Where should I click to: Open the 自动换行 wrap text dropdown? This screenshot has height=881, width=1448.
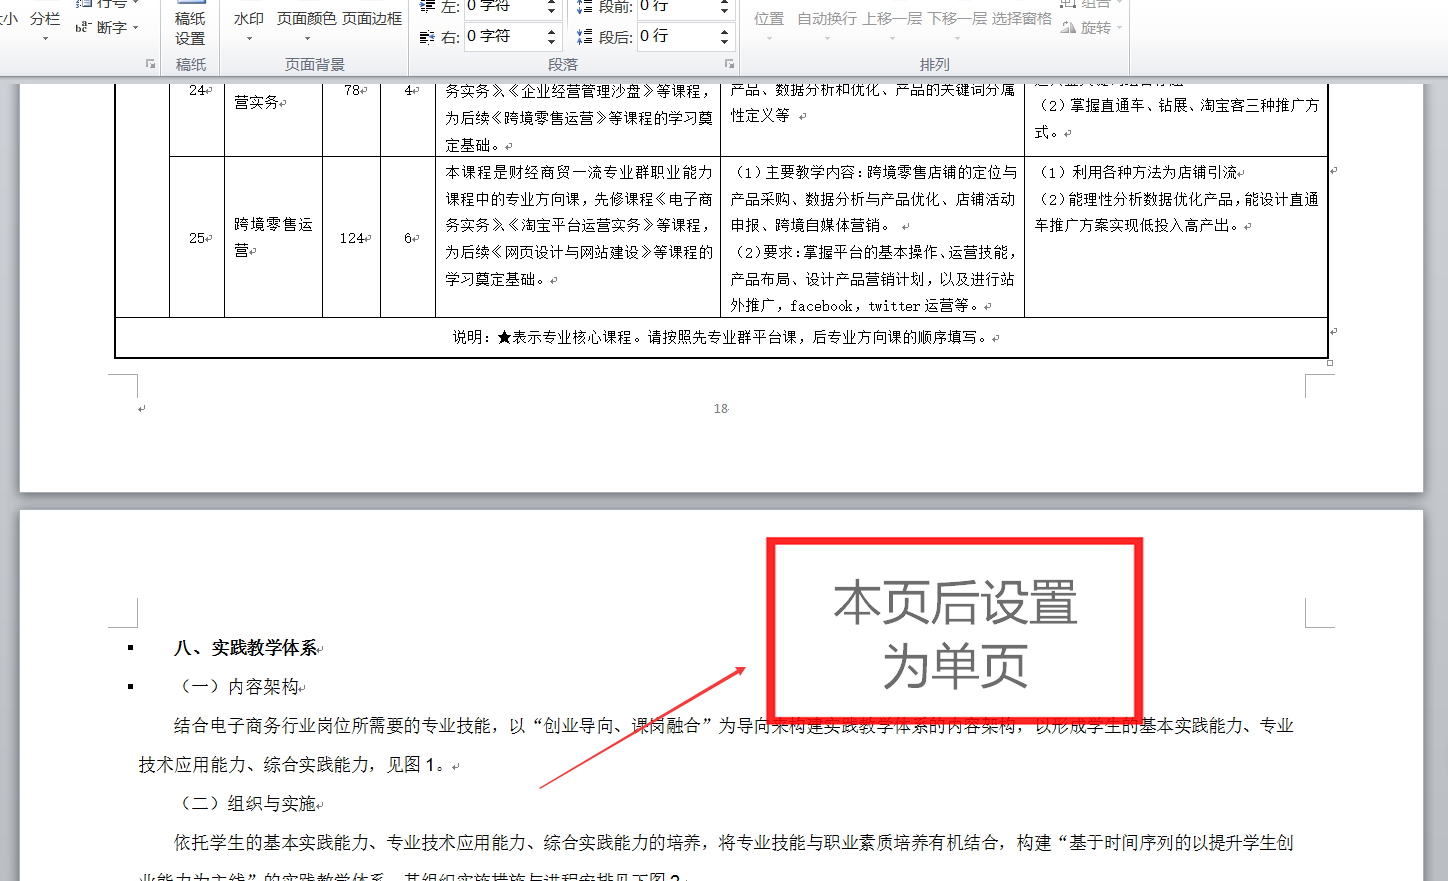pos(826,25)
